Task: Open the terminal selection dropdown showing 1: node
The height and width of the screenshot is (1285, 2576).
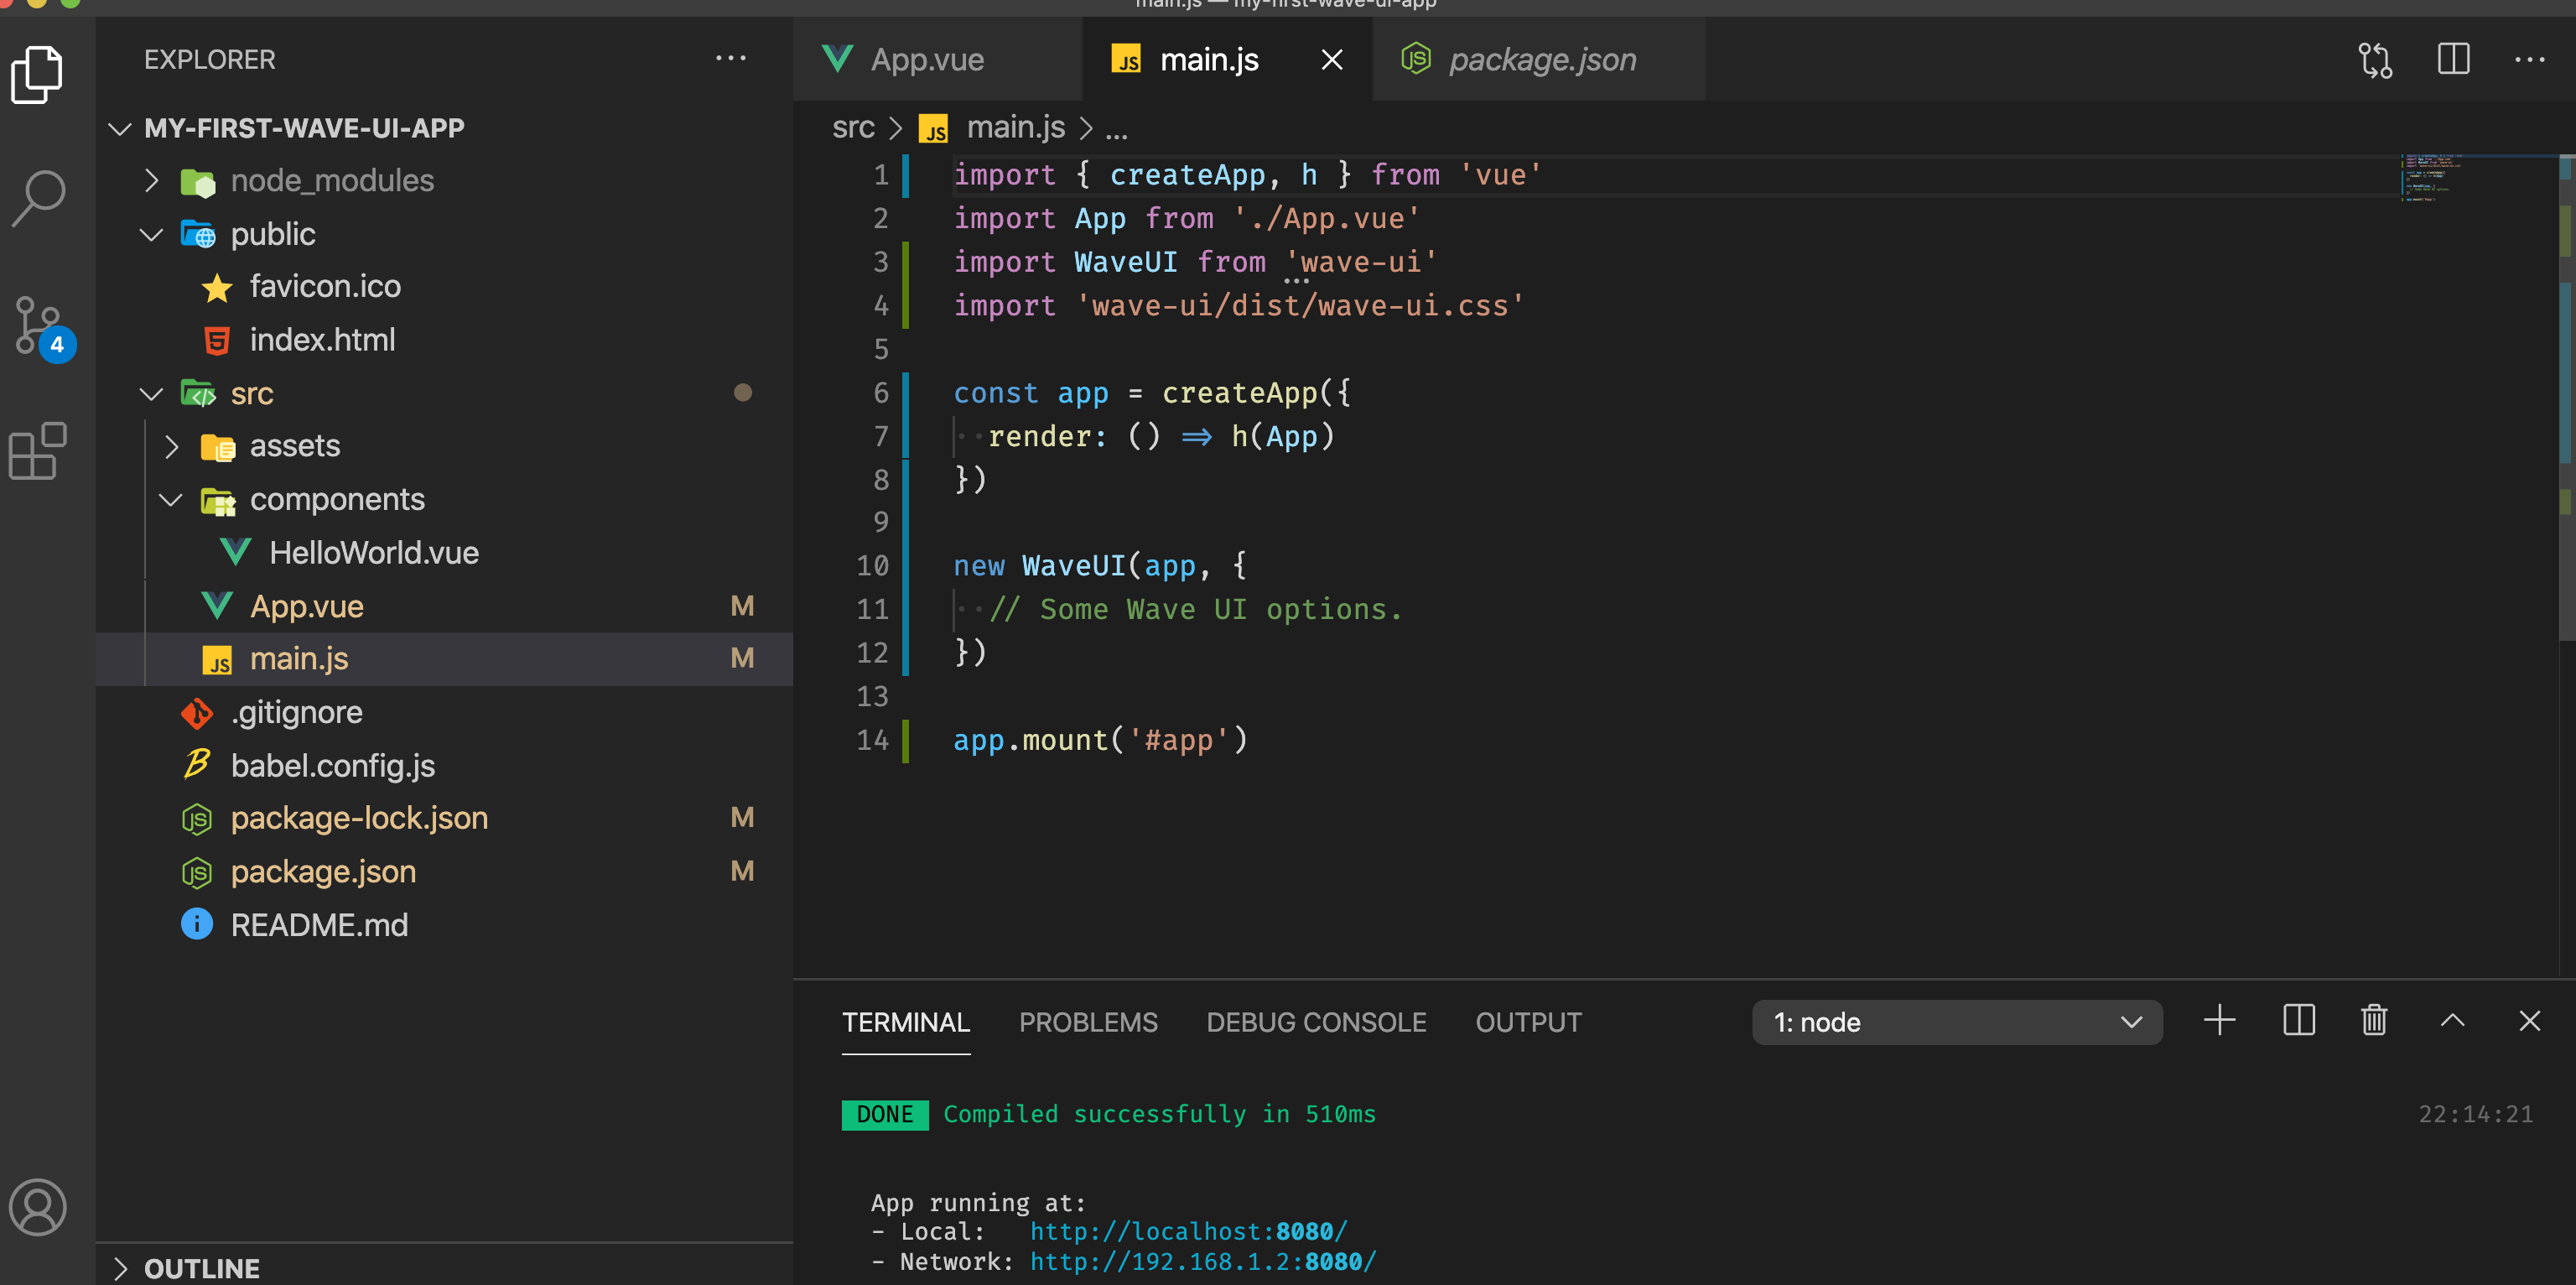Action: pos(1957,1022)
